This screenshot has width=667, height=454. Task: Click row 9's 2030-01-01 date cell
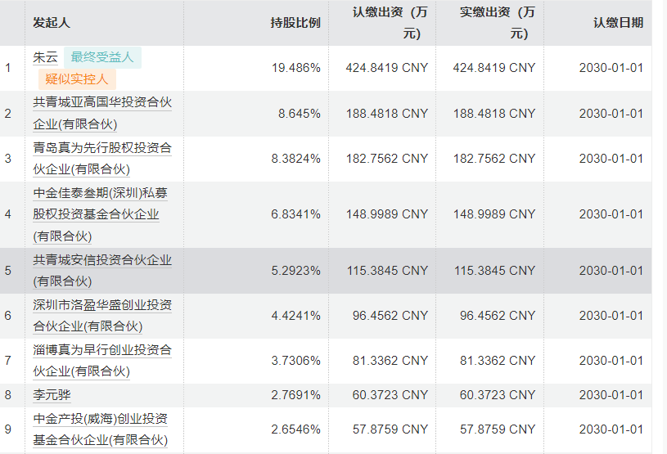[x=611, y=429]
